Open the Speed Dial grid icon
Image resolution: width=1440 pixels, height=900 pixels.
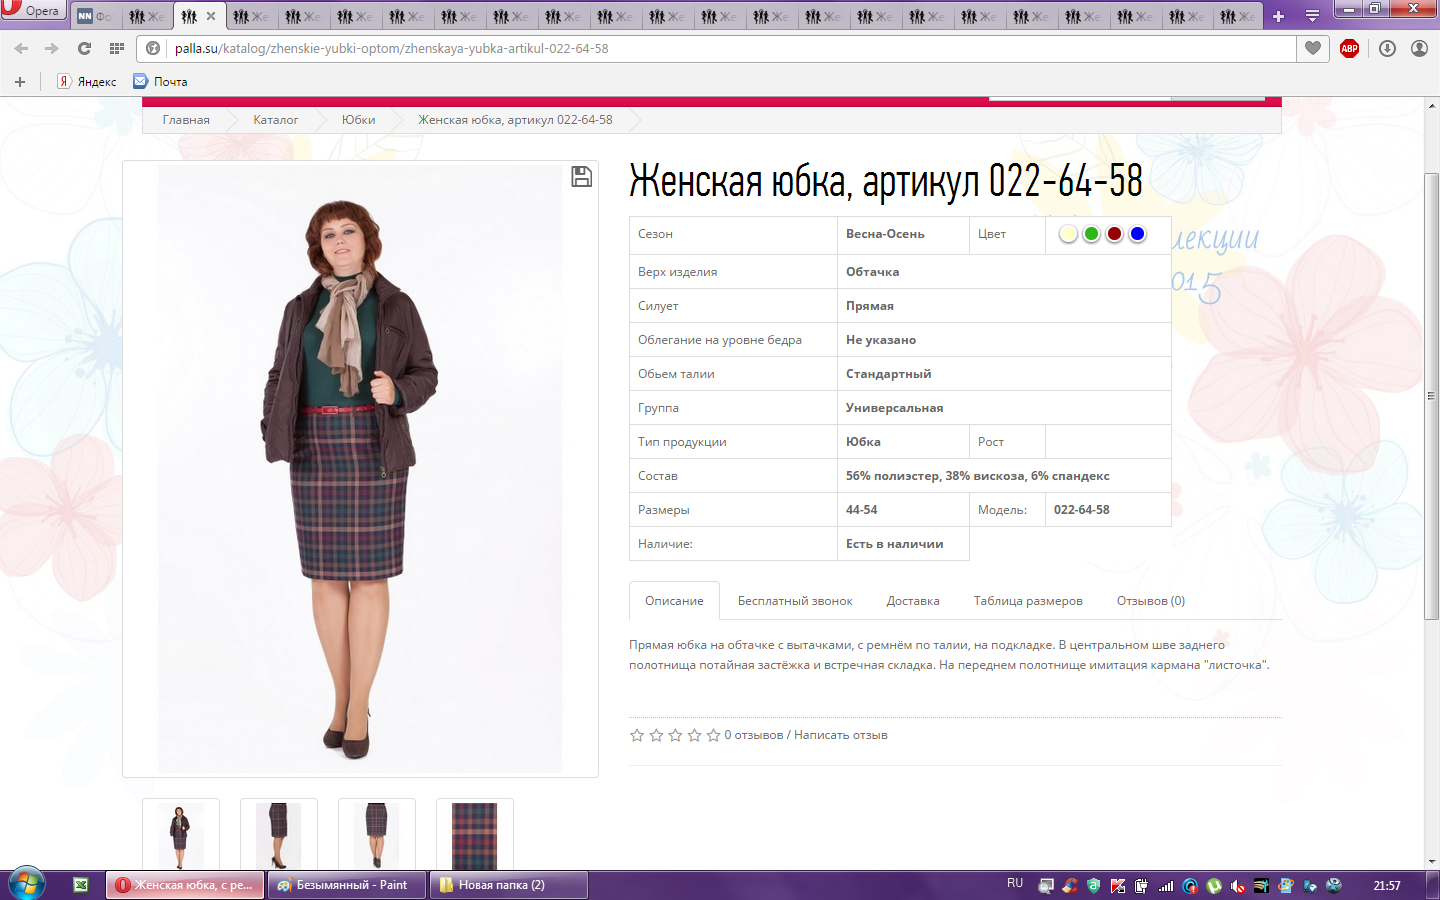click(x=117, y=48)
